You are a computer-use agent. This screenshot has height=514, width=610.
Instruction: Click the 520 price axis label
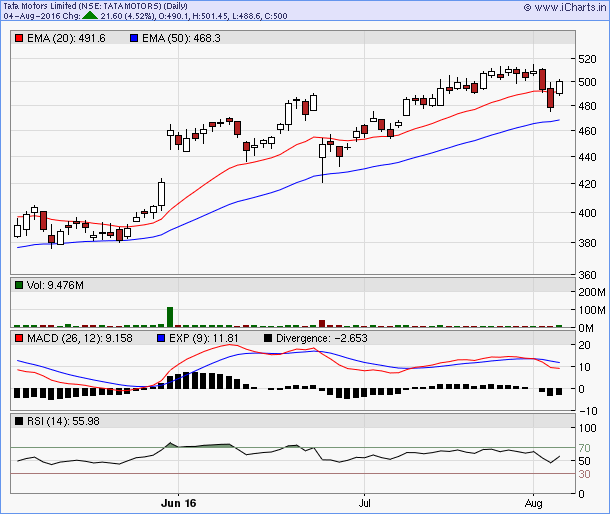(x=587, y=59)
